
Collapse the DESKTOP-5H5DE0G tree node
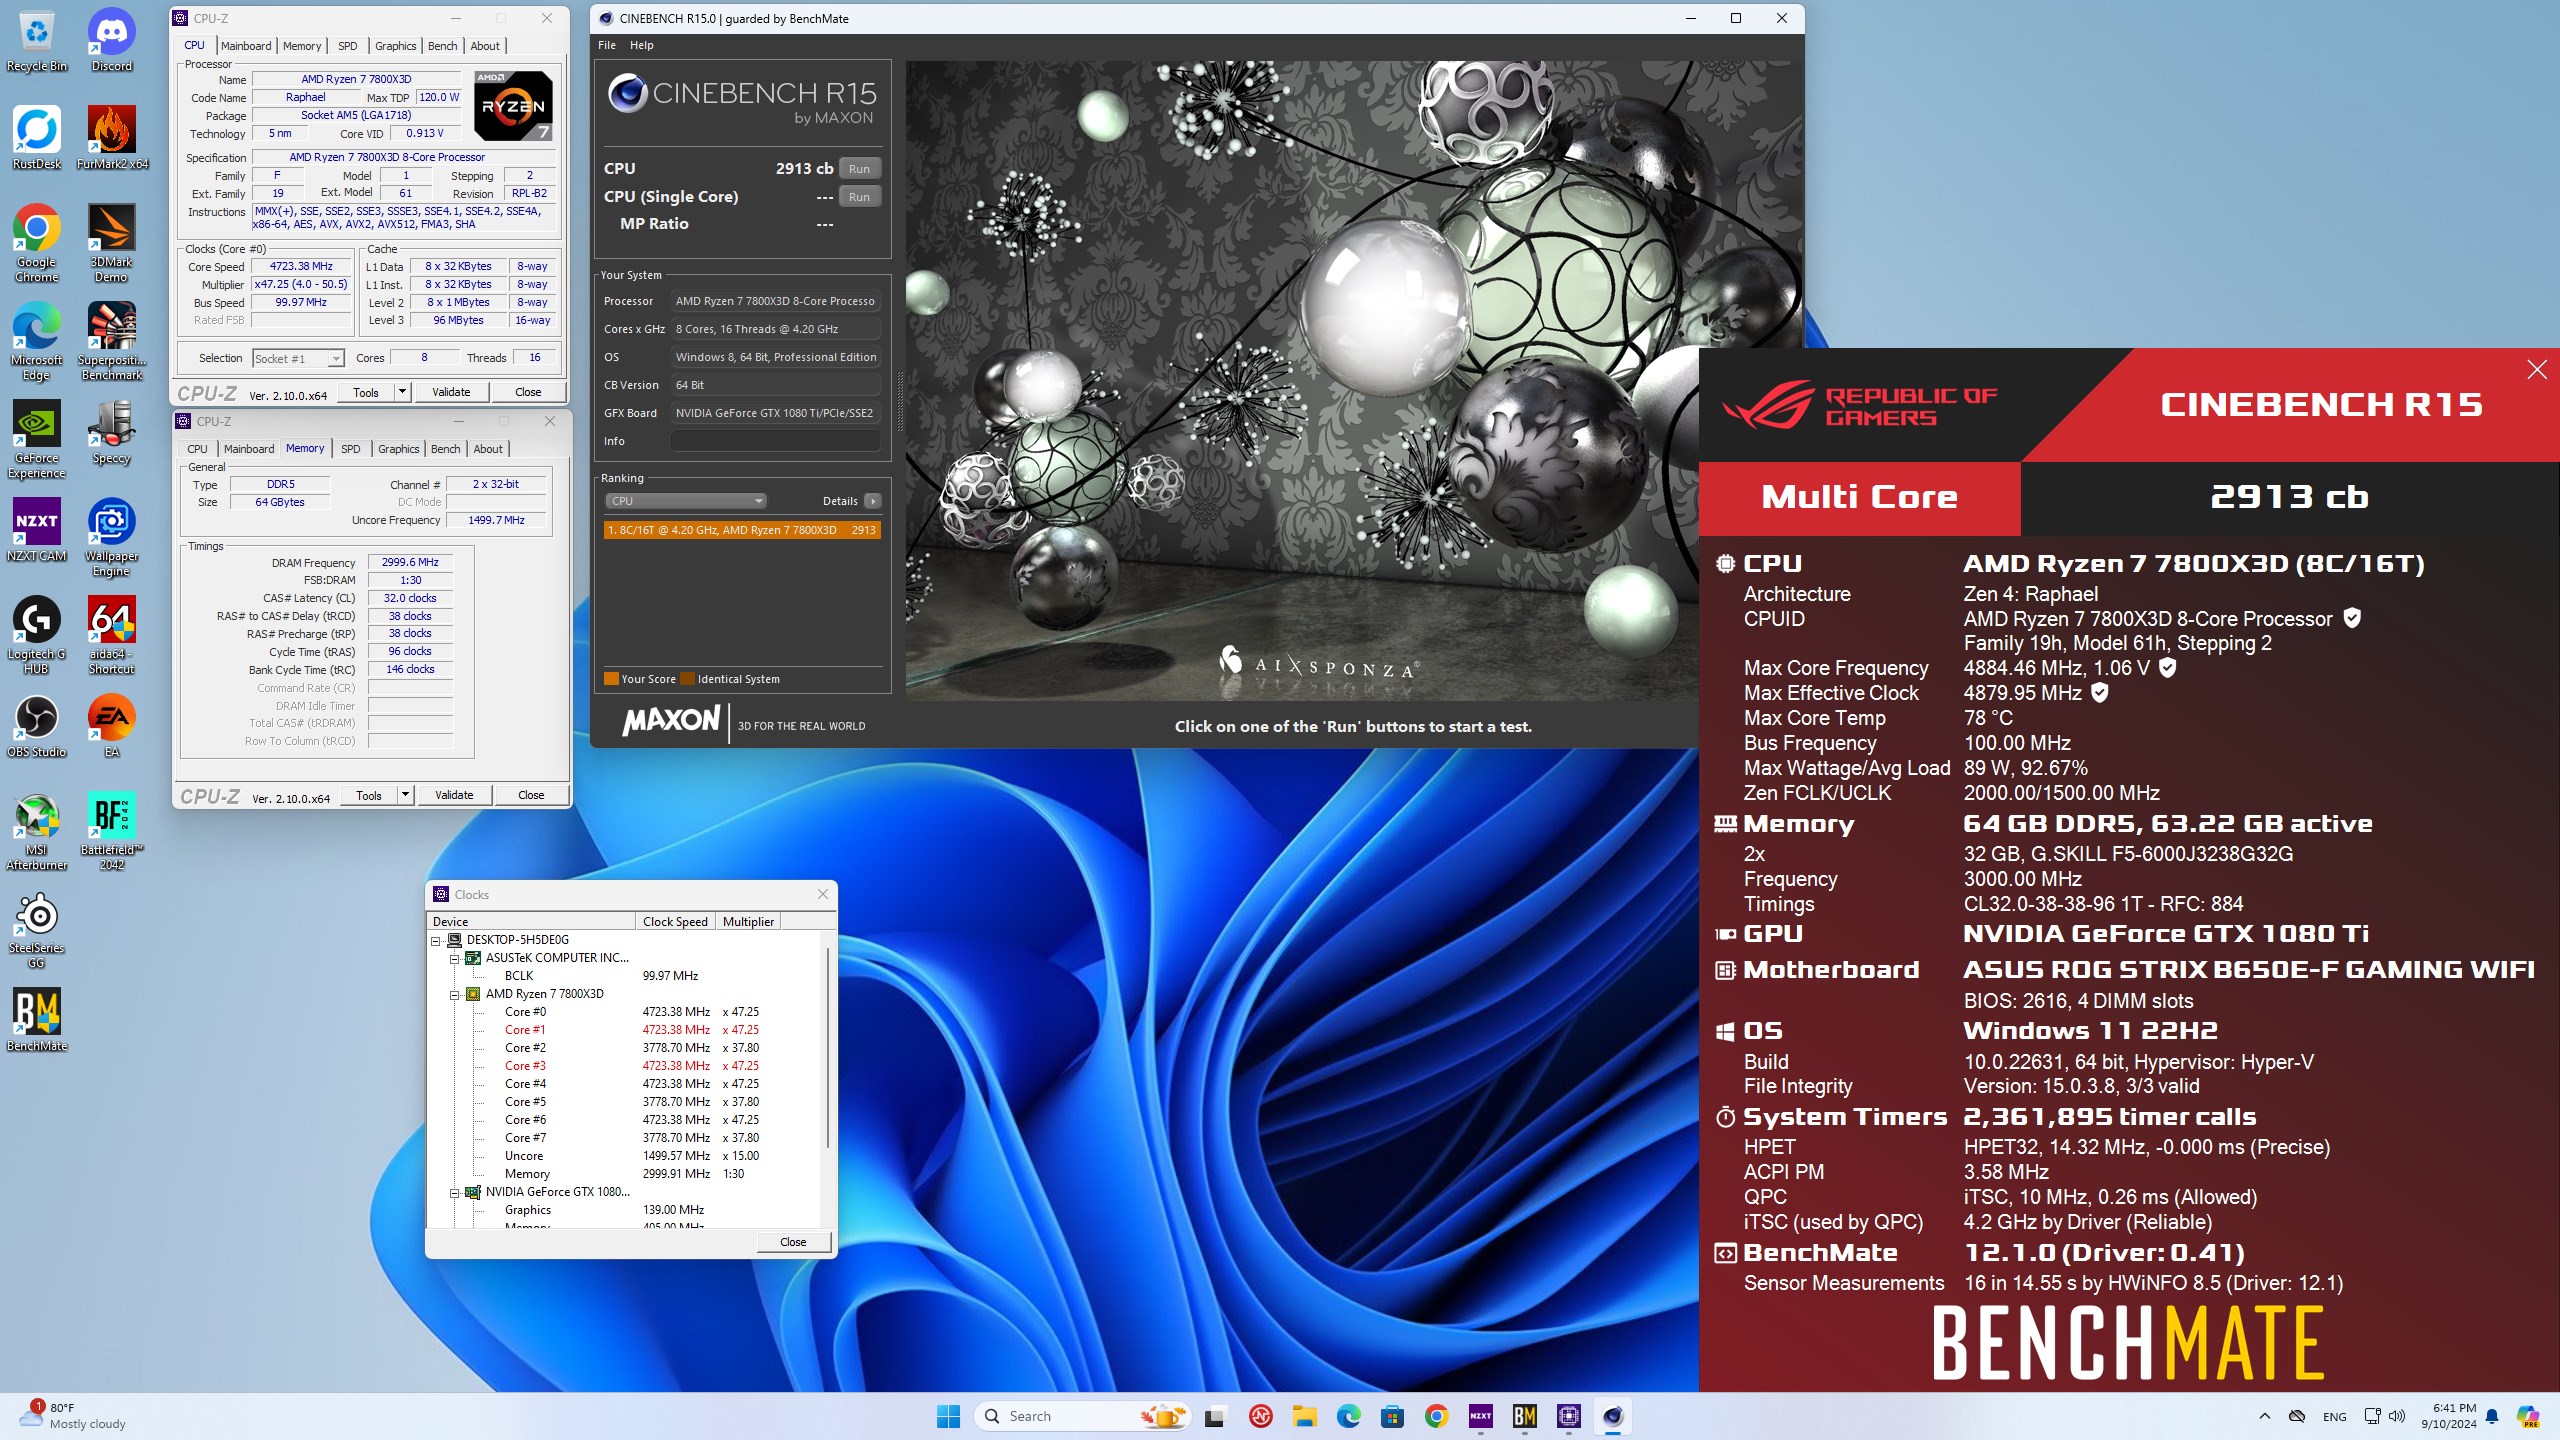[x=436, y=940]
